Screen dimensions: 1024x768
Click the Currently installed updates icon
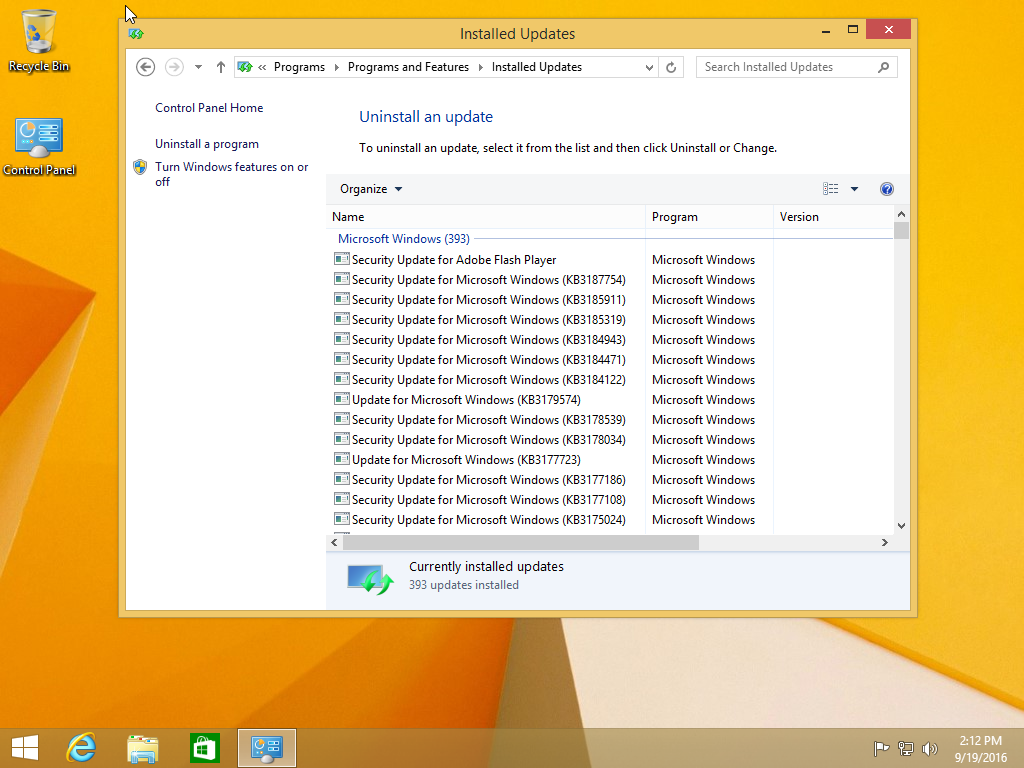pos(370,579)
